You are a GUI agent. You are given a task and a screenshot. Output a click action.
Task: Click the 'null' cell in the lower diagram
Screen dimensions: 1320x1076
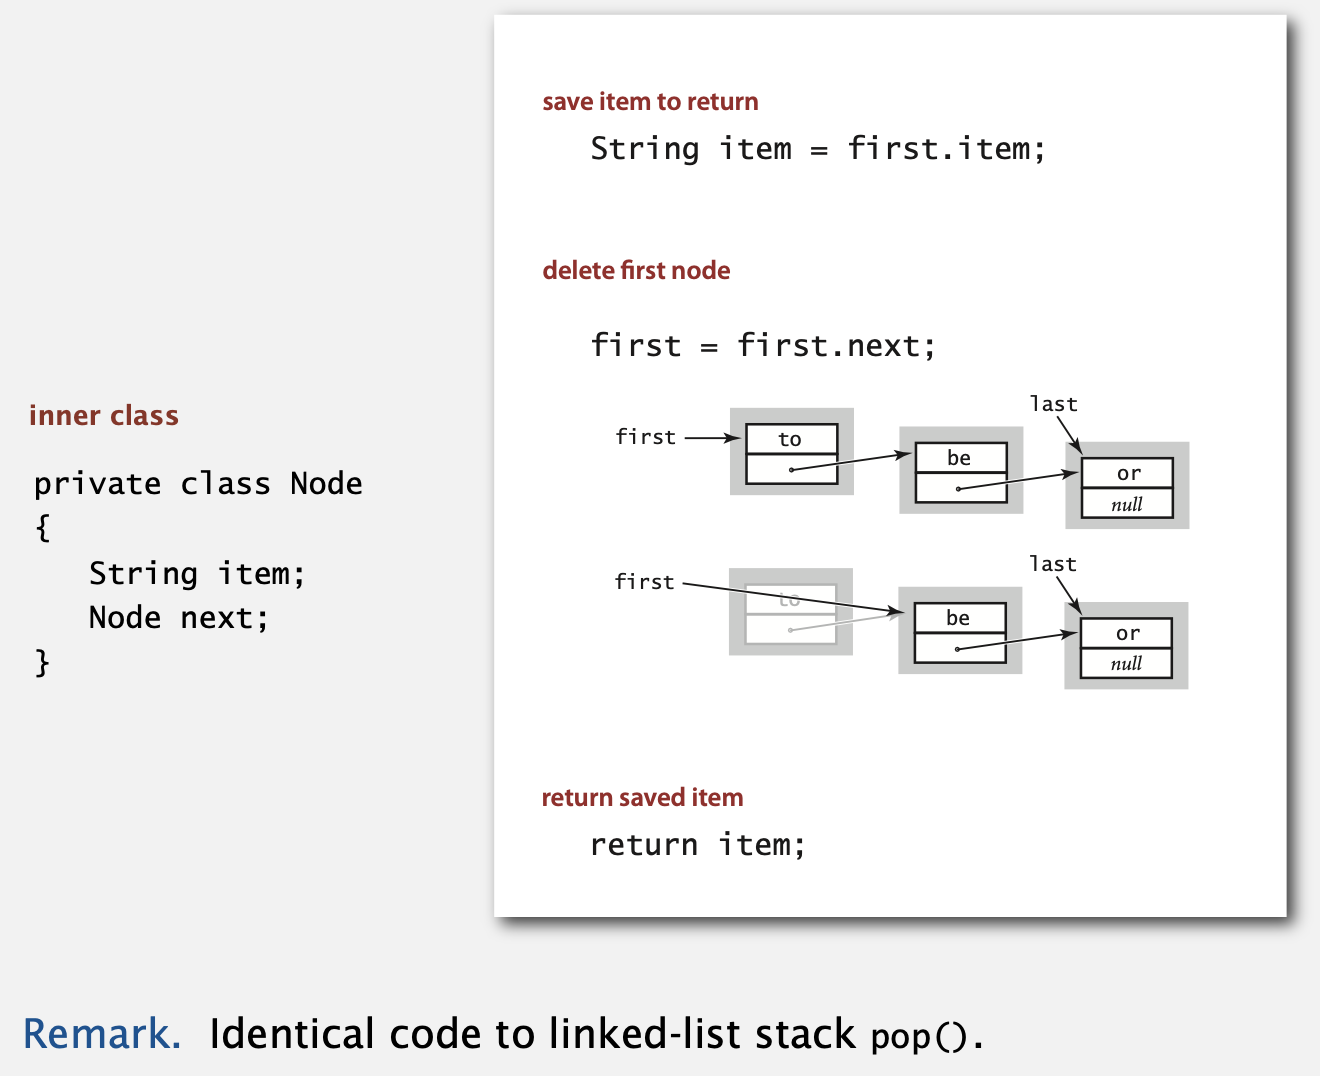(x=1126, y=664)
